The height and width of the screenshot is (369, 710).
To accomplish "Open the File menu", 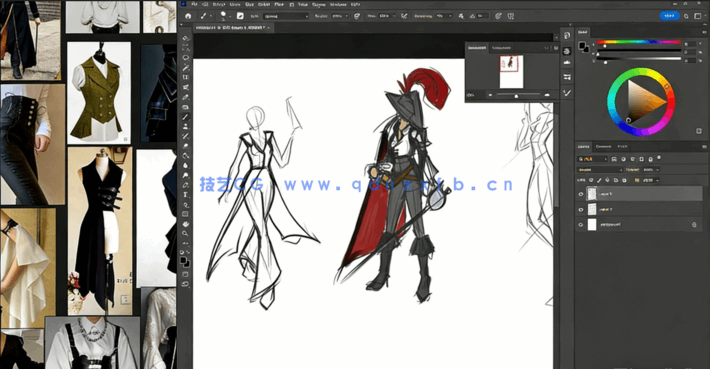I will pyautogui.click(x=194, y=4).
